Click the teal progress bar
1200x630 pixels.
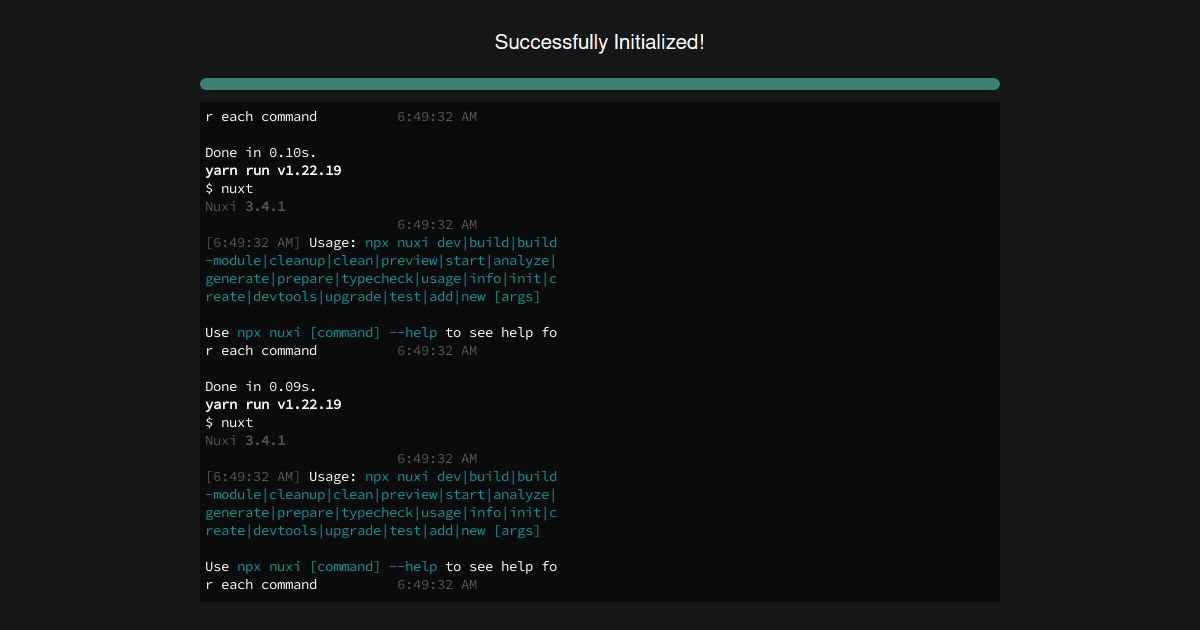pyautogui.click(x=600, y=84)
